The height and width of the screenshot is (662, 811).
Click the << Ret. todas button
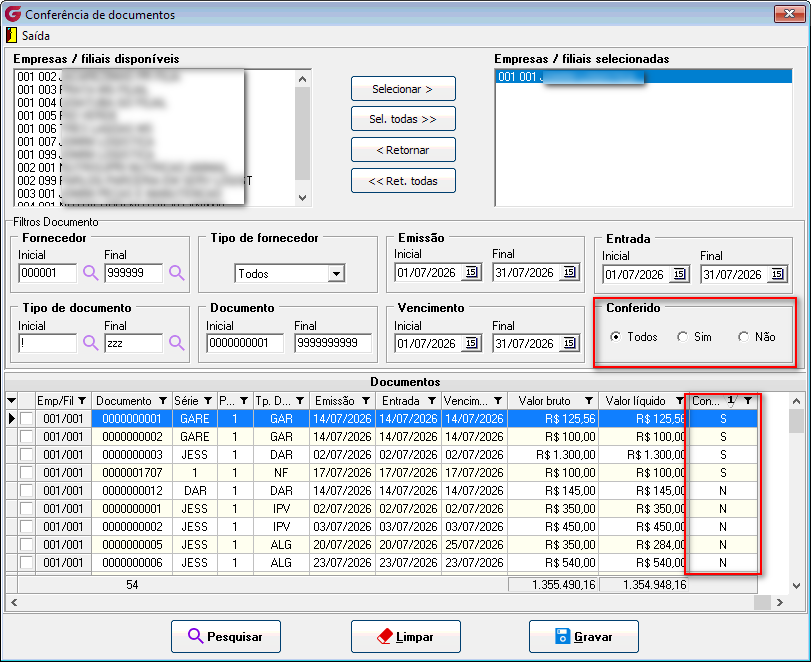[403, 181]
